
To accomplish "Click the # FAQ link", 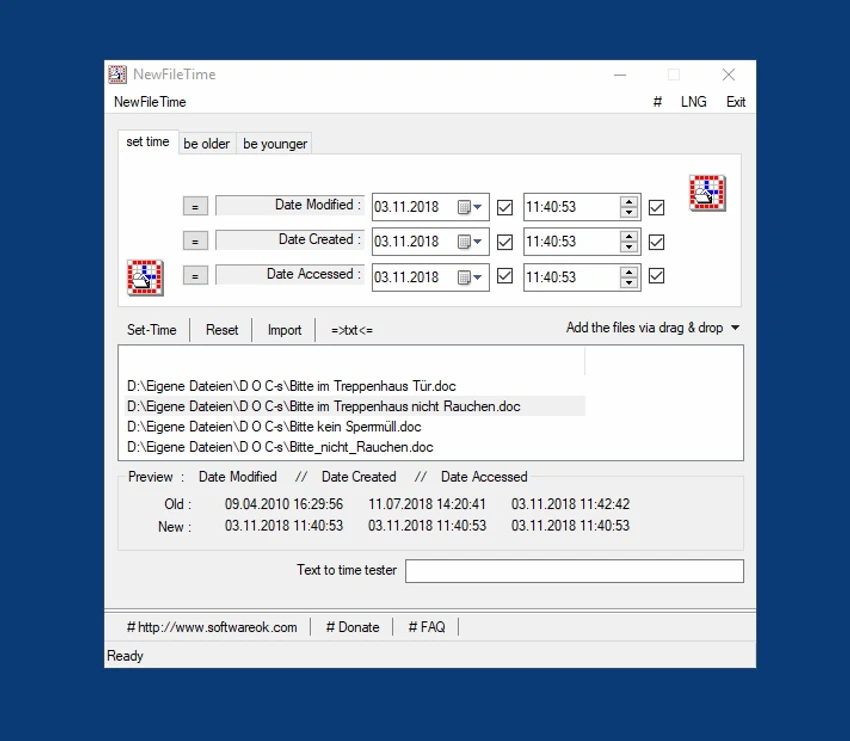I will (427, 627).
